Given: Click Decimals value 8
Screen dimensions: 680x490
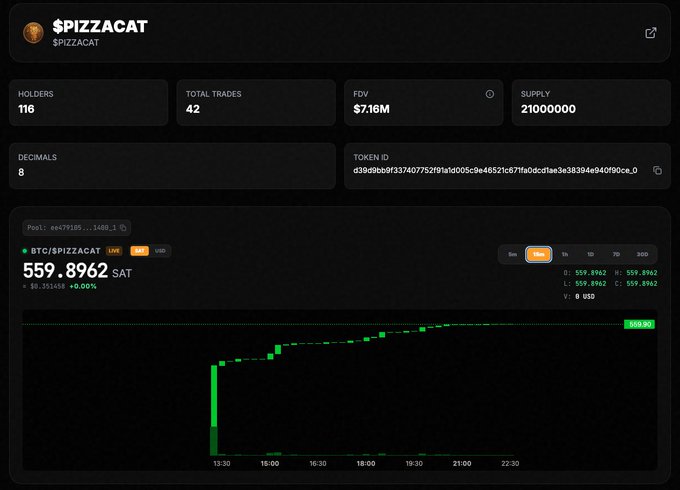Looking at the screenshot, I should point(21,173).
